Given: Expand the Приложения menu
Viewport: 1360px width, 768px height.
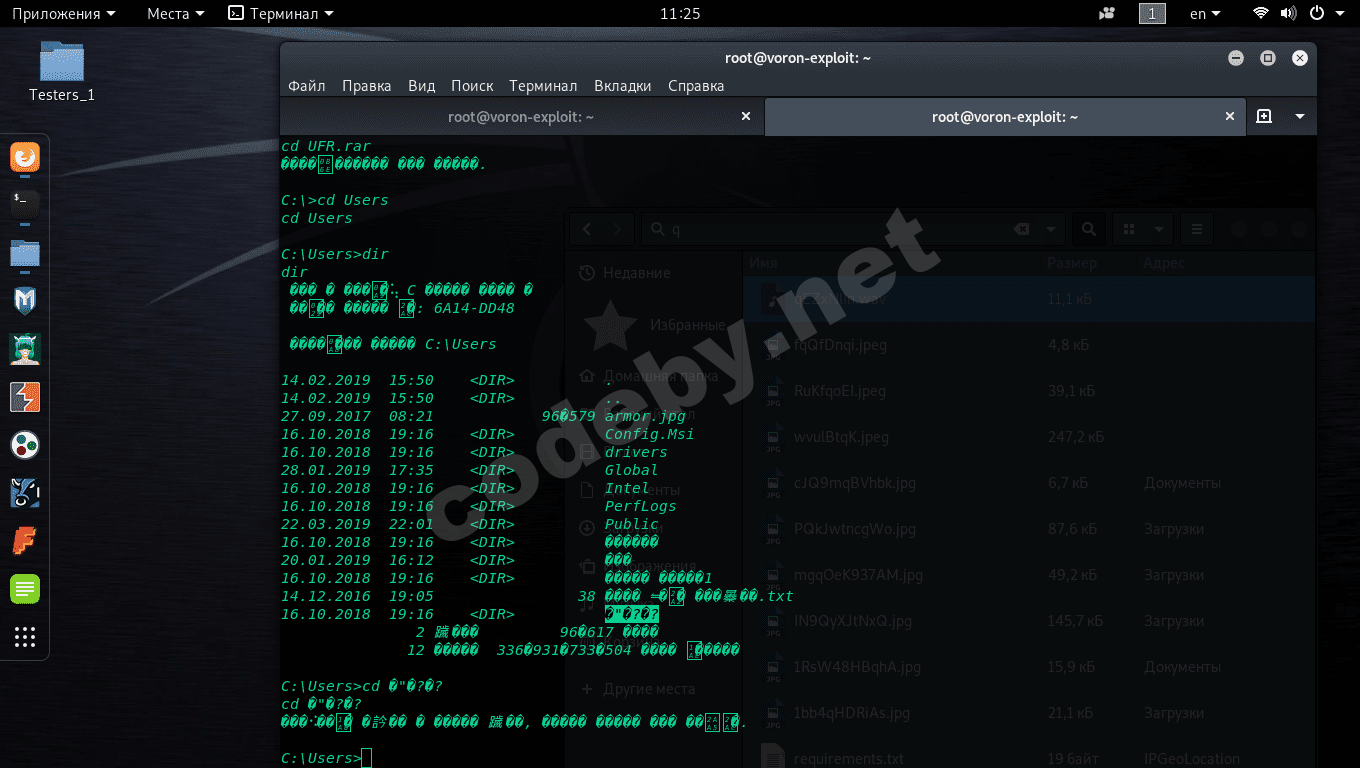Looking at the screenshot, I should click(x=62, y=14).
